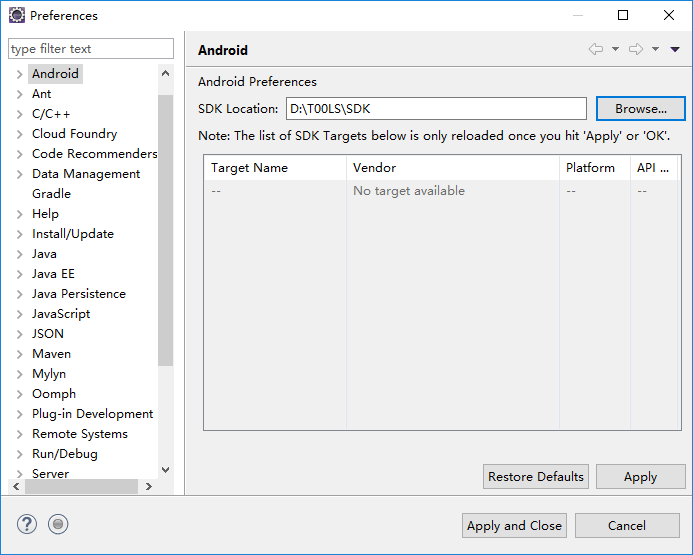Go forward with the right arrow icon
Image resolution: width=693 pixels, height=555 pixels.
tap(636, 49)
